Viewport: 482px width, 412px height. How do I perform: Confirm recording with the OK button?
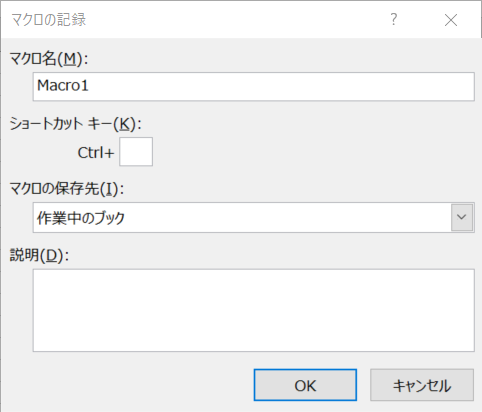(x=305, y=385)
